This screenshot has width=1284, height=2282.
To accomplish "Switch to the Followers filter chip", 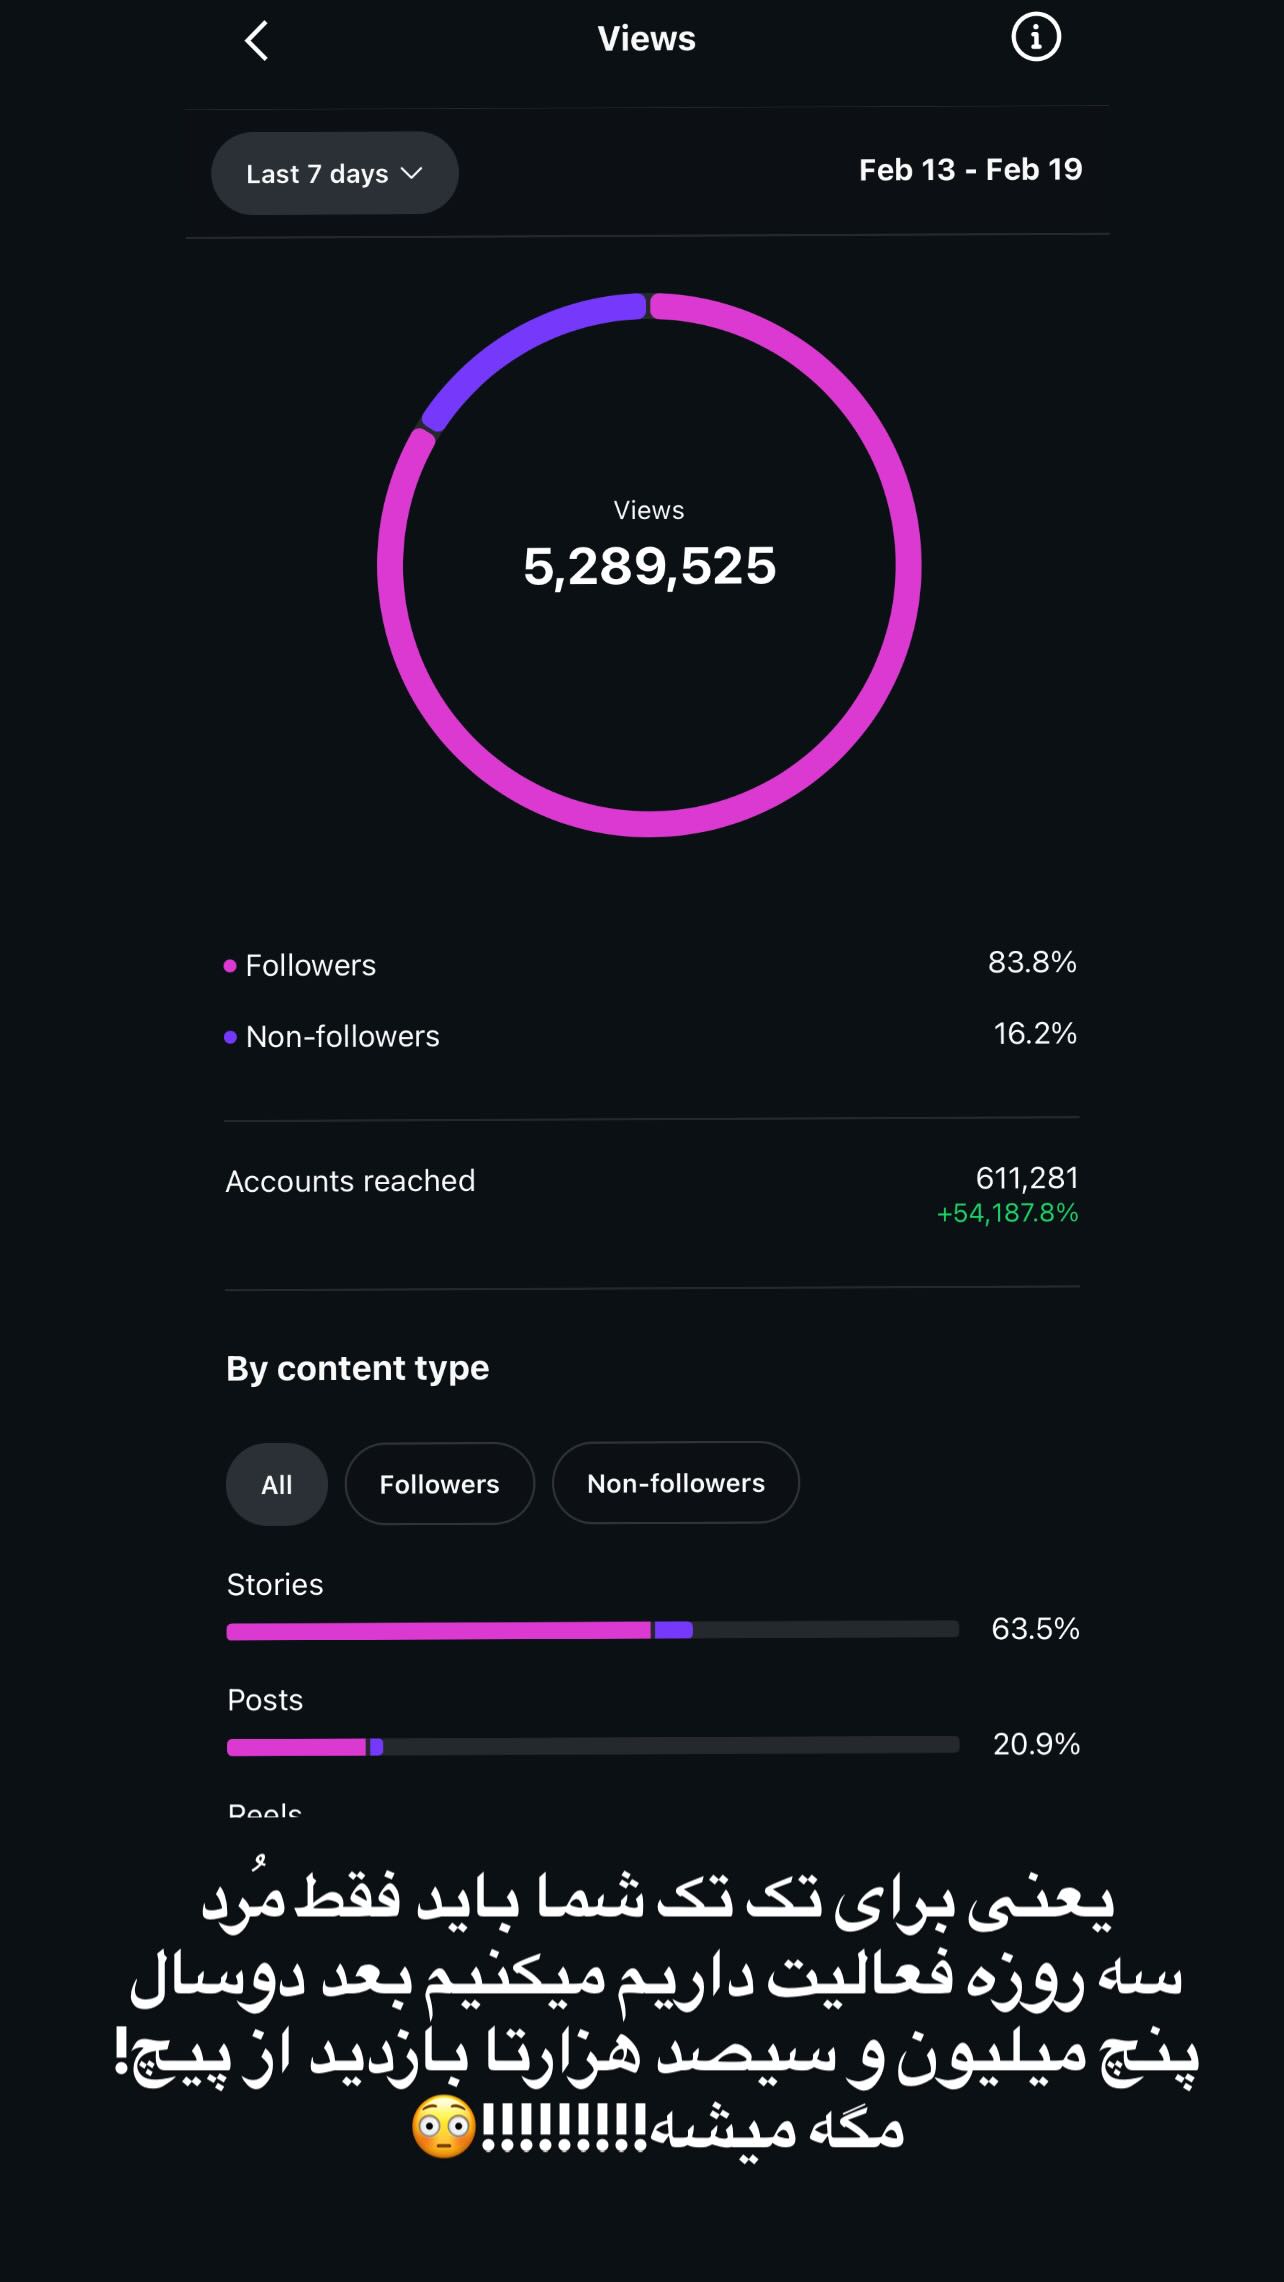I will [439, 1484].
